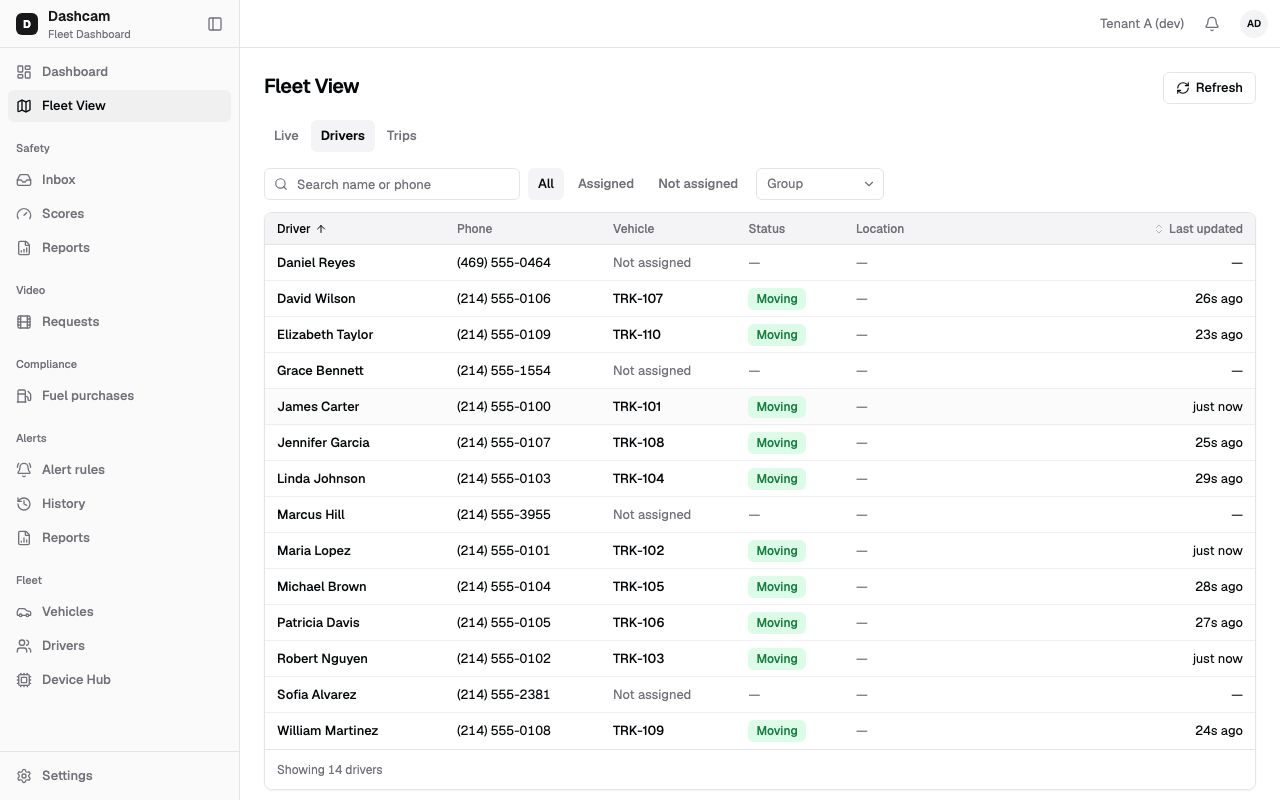Select the All filter option
This screenshot has height=800, width=1280.
point(546,184)
